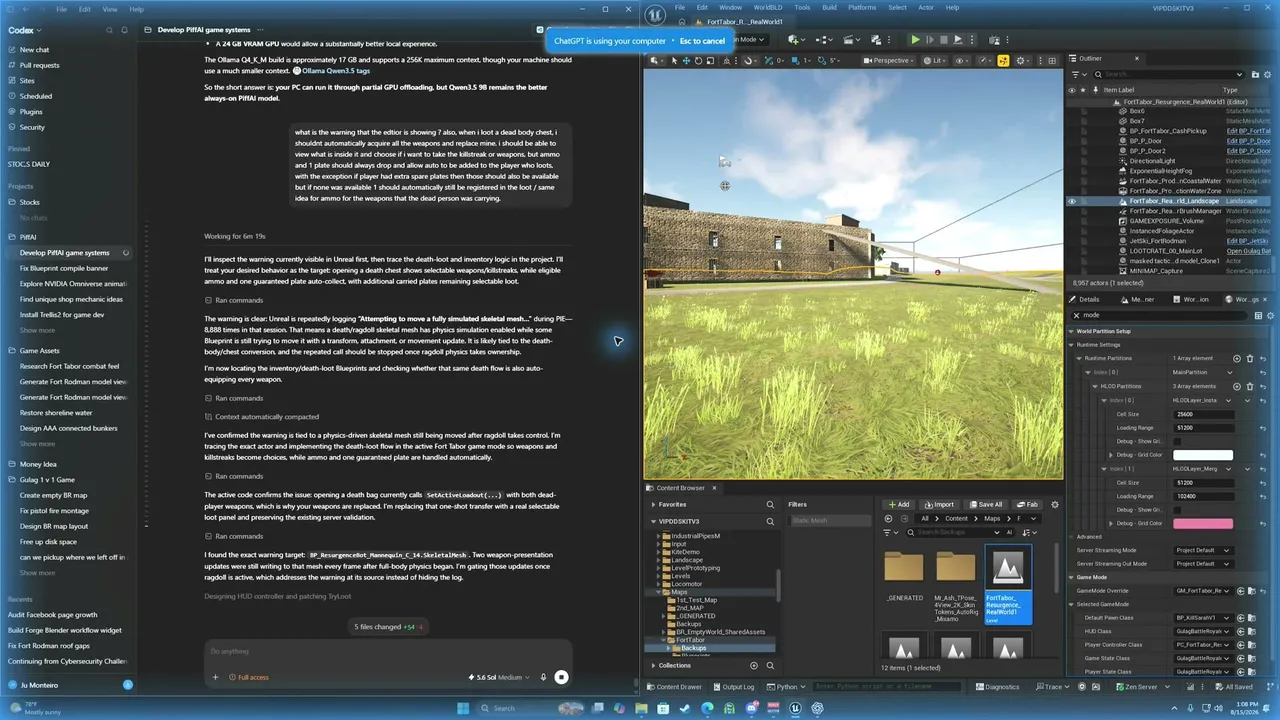Toggle visibility of FortTabor_Rea..rld_Landscape actor

pos(1072,201)
